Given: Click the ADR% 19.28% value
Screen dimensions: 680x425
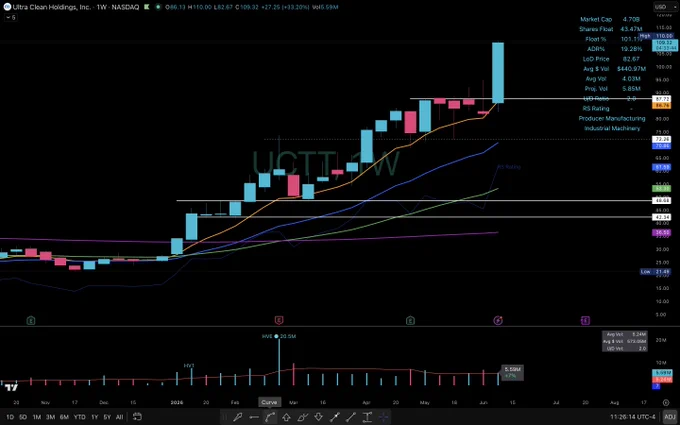Looking at the screenshot, I should [631, 49].
